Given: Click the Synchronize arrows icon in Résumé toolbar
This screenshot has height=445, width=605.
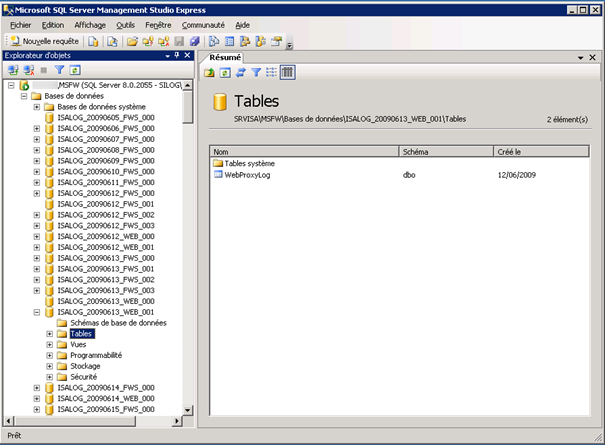Looking at the screenshot, I should (241, 72).
